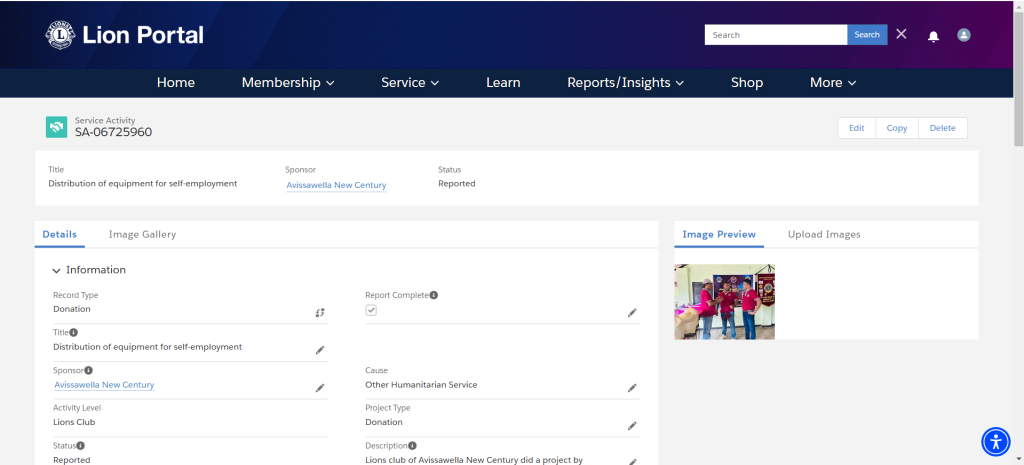Show info tooltip beside Description label
Screen dimensions: 1024x465
coord(413,445)
